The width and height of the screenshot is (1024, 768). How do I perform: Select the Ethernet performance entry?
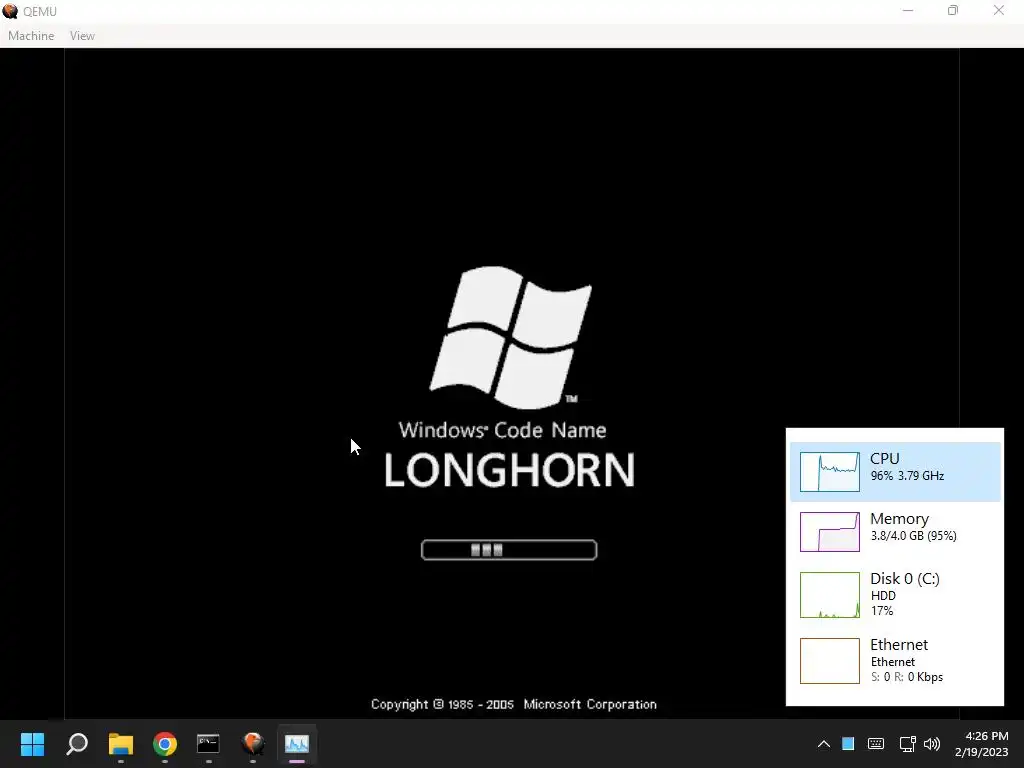point(895,660)
